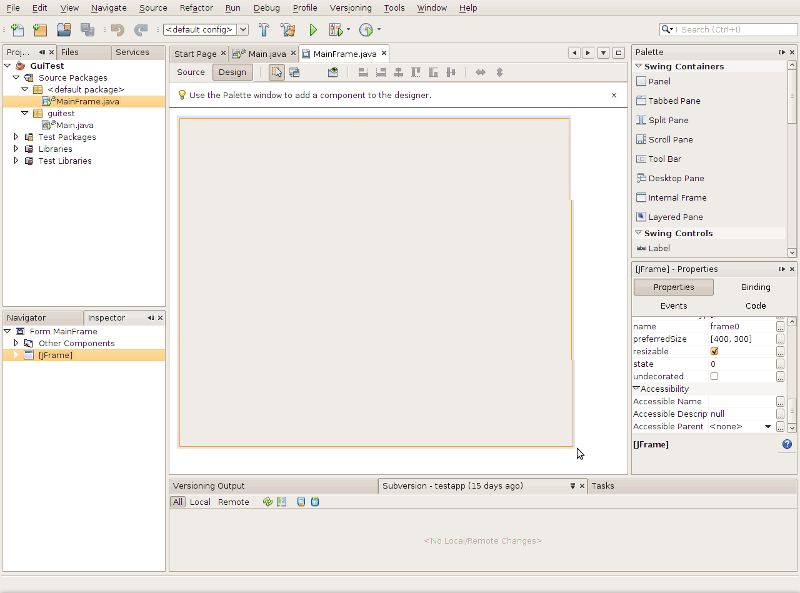Collapse the GuiTest project node
800x593 pixels.
pos(8,66)
